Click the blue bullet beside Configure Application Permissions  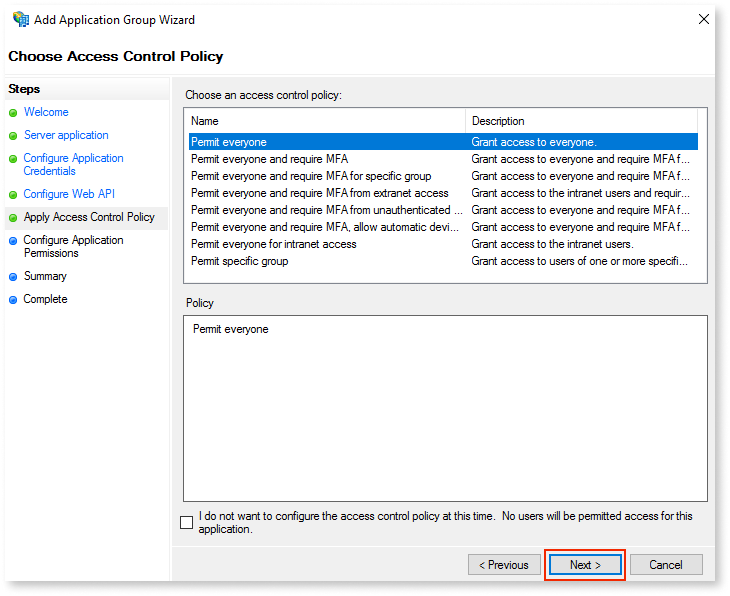click(x=13, y=241)
